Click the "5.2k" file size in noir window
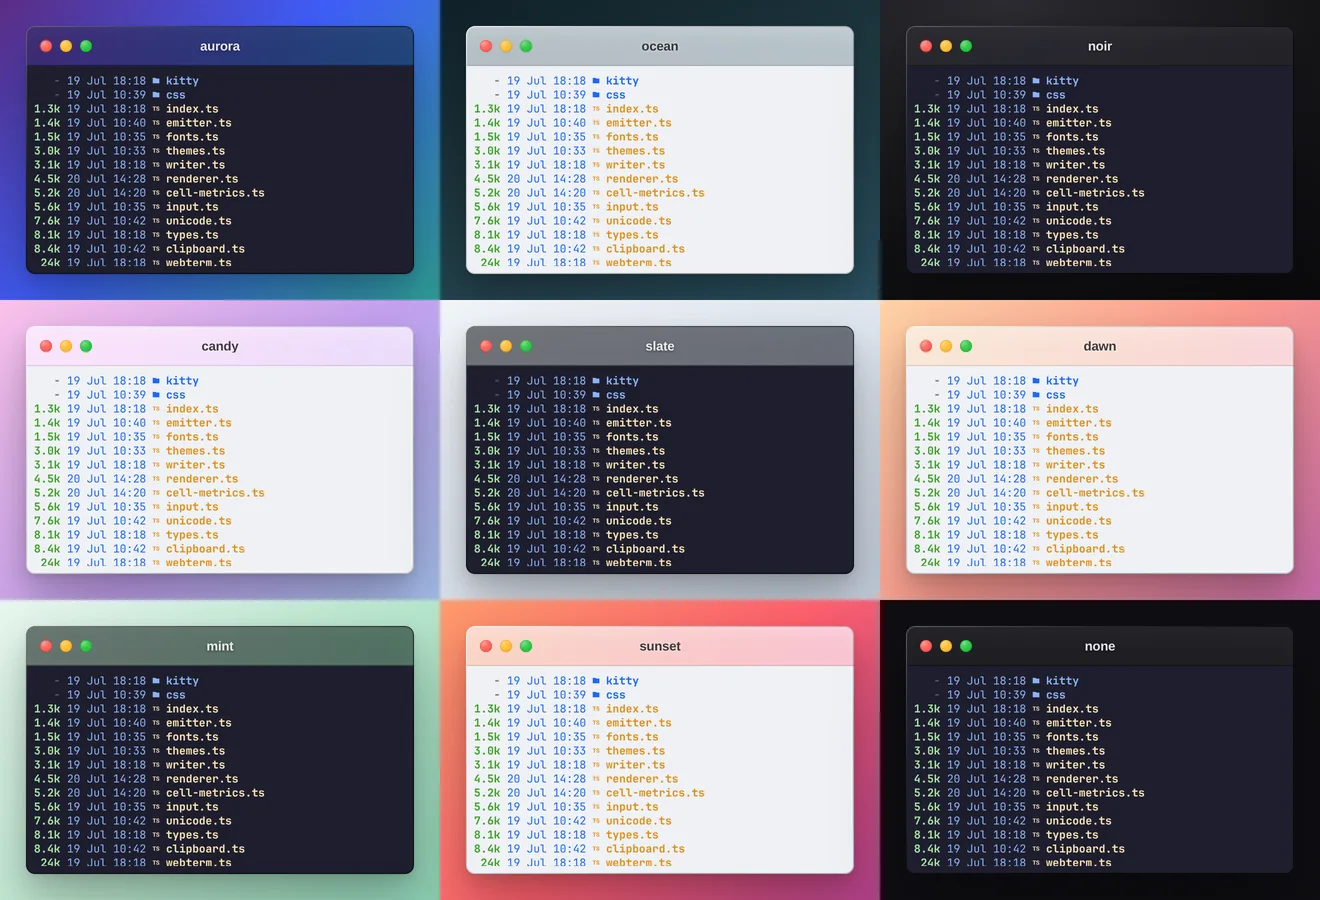1320x900 pixels. click(927, 193)
